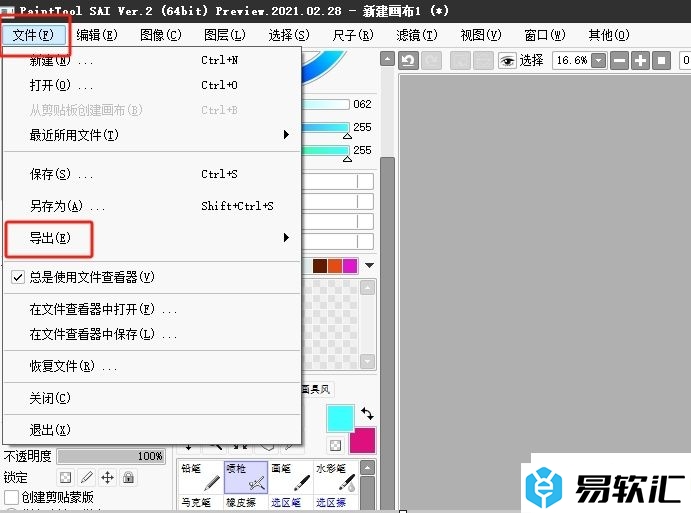Open the 滤镜(T) menu

pos(417,35)
